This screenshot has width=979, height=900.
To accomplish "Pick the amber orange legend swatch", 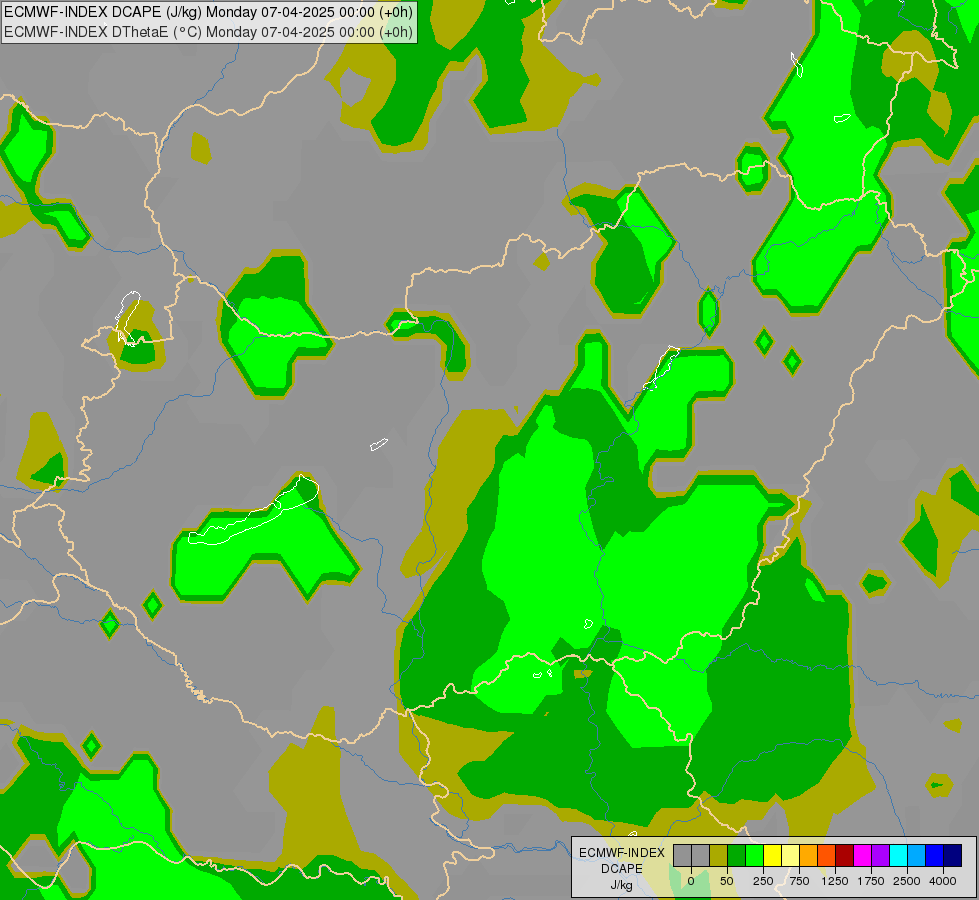I will [x=809, y=855].
